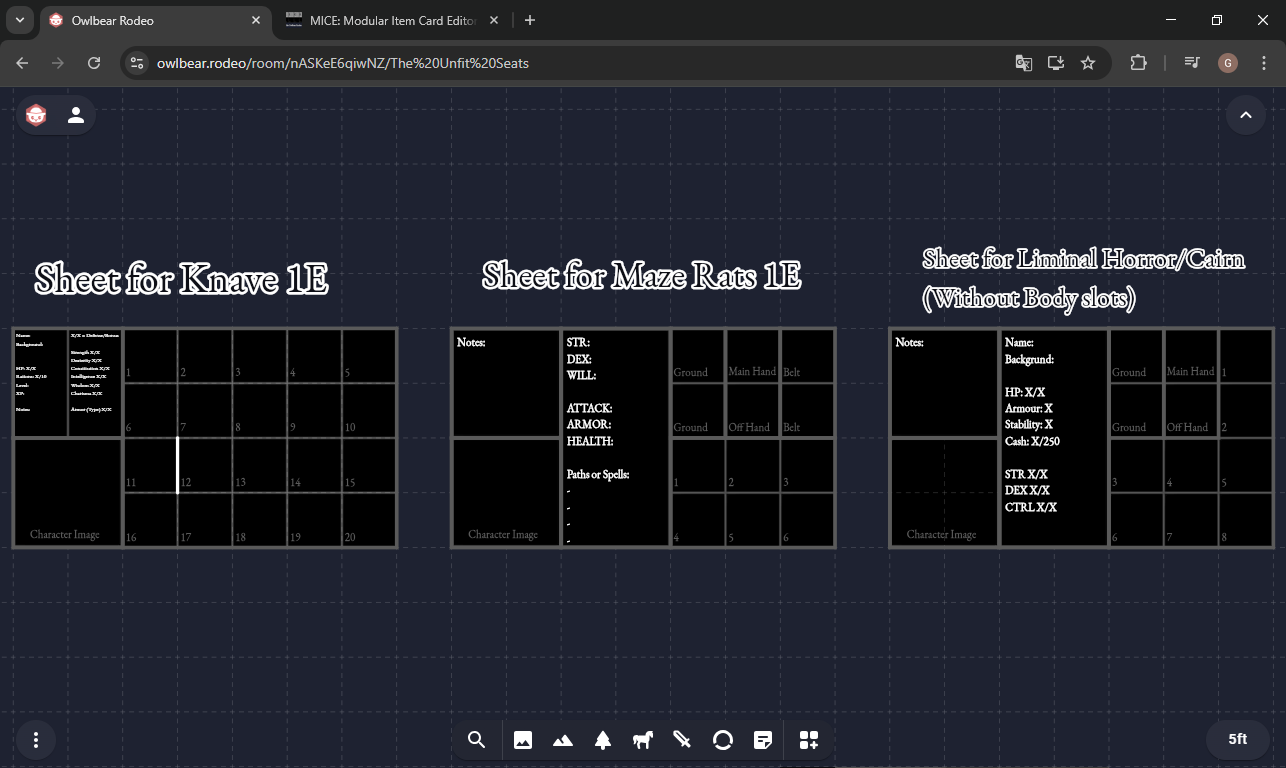Click the Notes box on the Maze Rats sheet

(x=505, y=383)
